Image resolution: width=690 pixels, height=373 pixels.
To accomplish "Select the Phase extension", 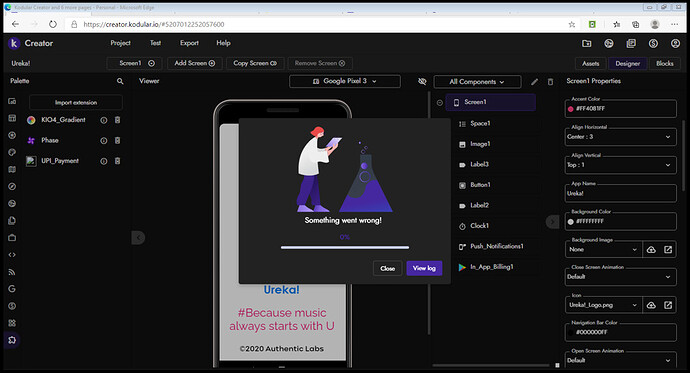I will coord(49,140).
